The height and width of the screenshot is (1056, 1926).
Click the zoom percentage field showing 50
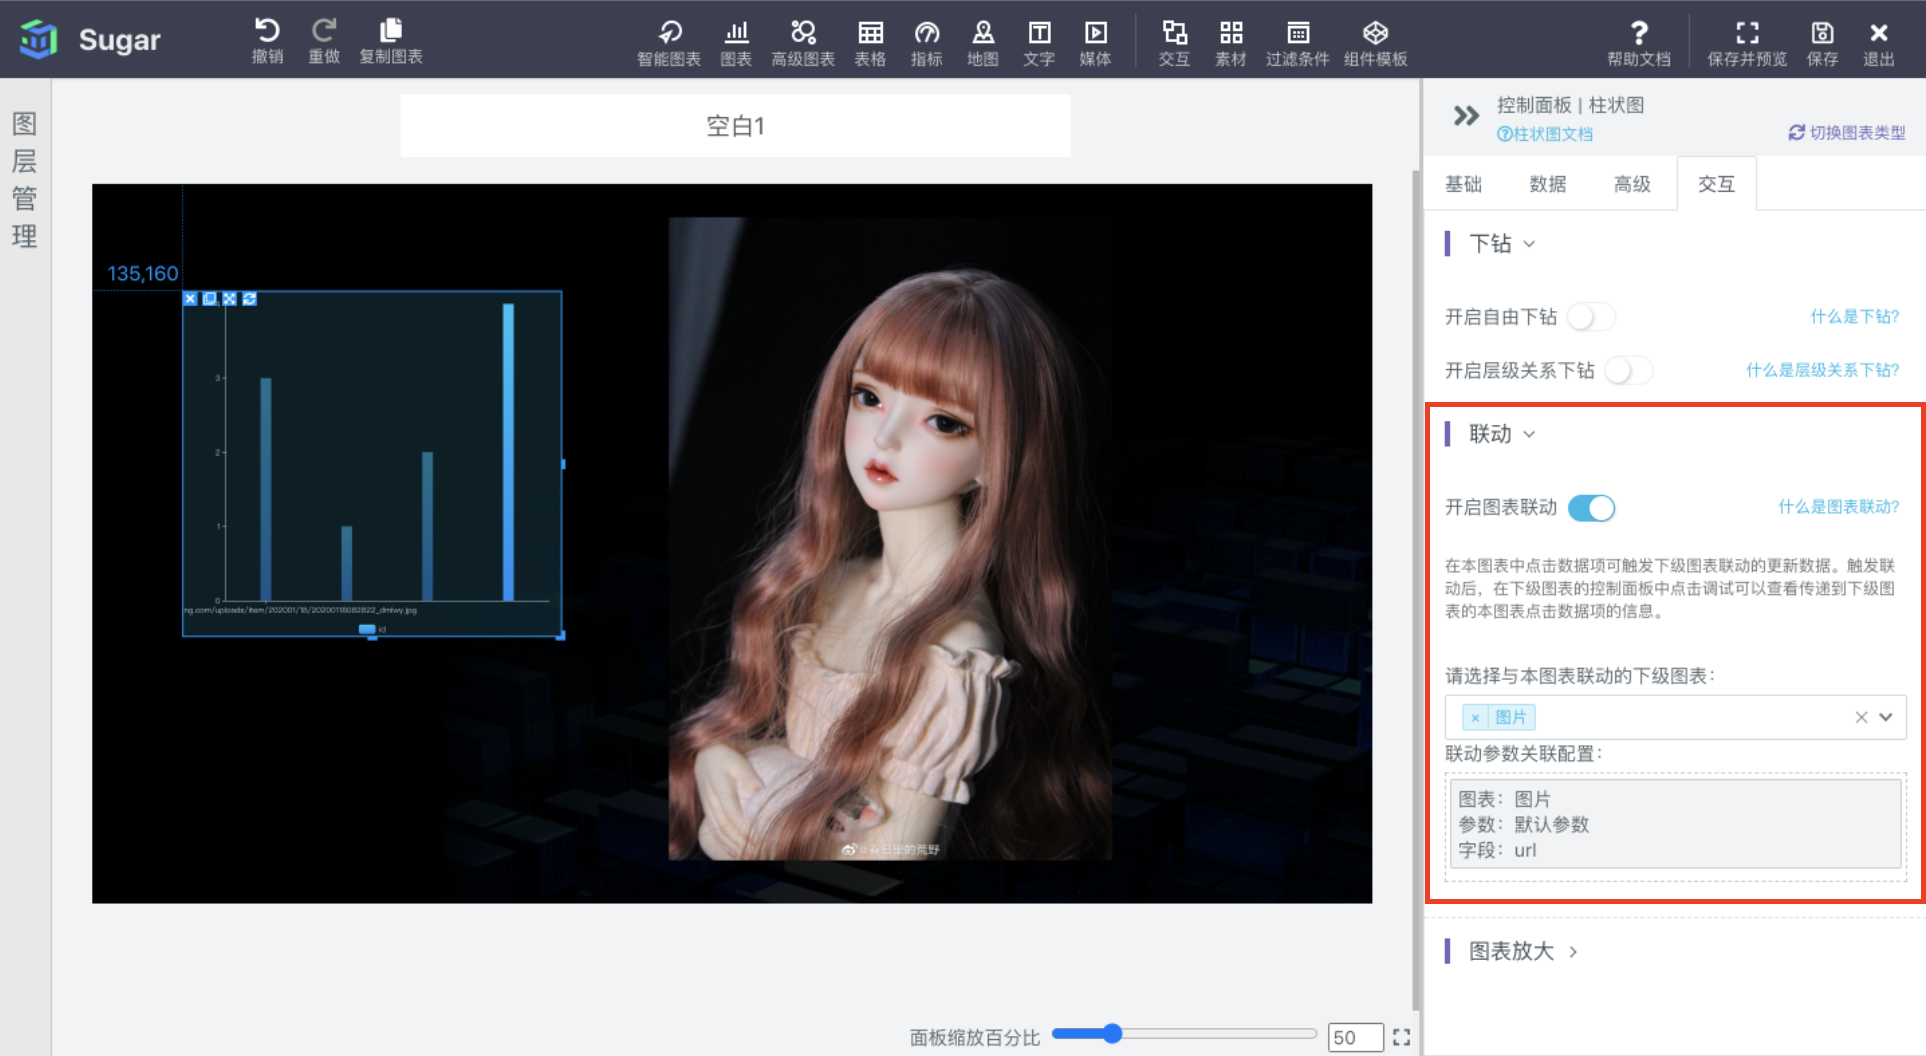click(x=1356, y=1038)
